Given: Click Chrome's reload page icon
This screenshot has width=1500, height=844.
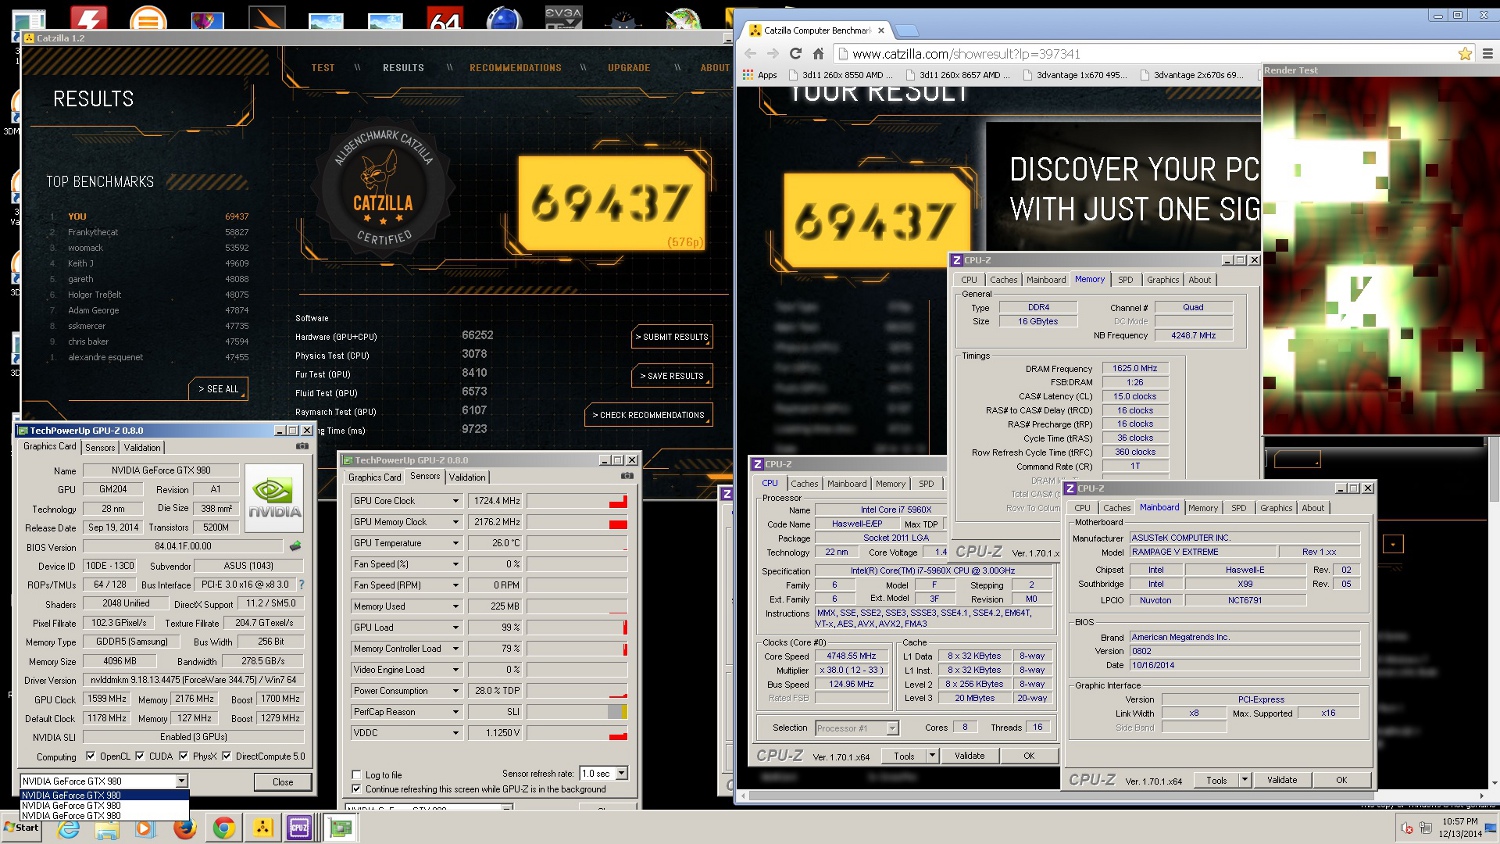Looking at the screenshot, I should (795, 54).
